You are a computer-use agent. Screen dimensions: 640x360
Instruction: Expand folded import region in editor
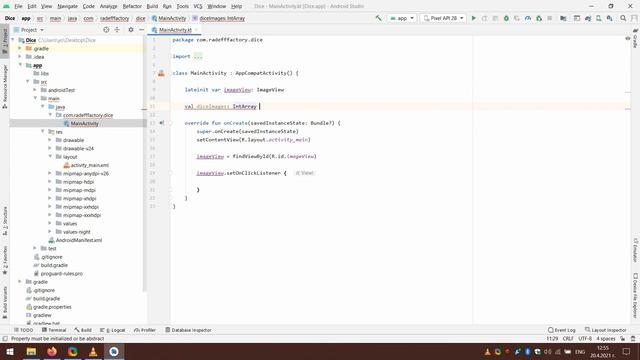coord(198,56)
